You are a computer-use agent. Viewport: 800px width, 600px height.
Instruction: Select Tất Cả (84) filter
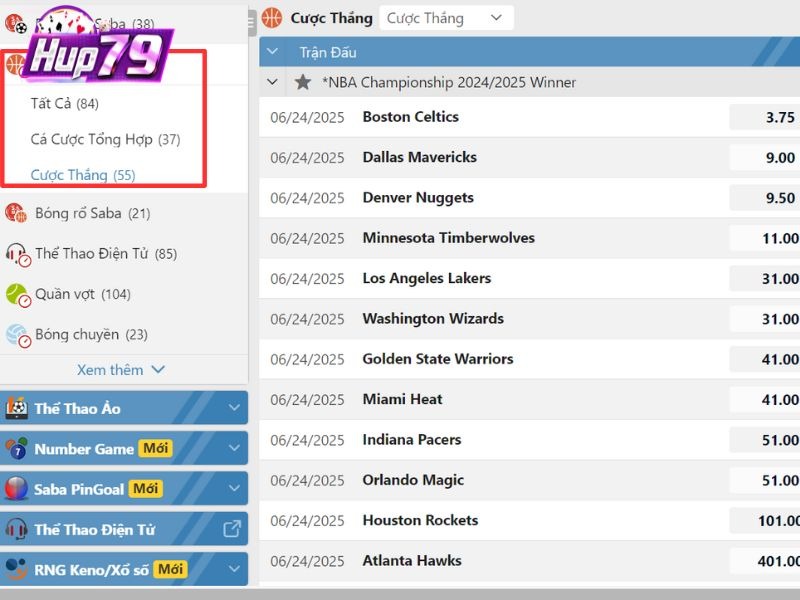tap(65, 103)
